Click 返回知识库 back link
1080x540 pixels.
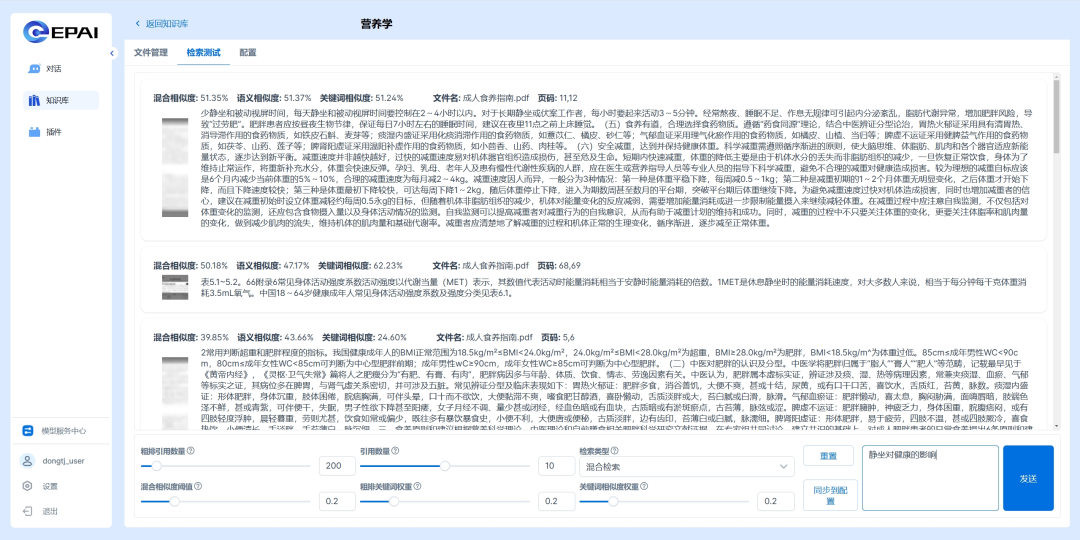pyautogui.click(x=161, y=22)
